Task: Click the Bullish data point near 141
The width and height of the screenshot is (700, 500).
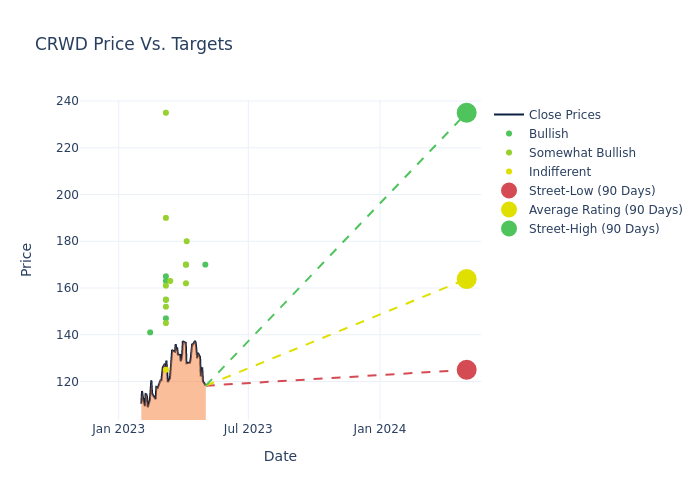Action: point(150,333)
